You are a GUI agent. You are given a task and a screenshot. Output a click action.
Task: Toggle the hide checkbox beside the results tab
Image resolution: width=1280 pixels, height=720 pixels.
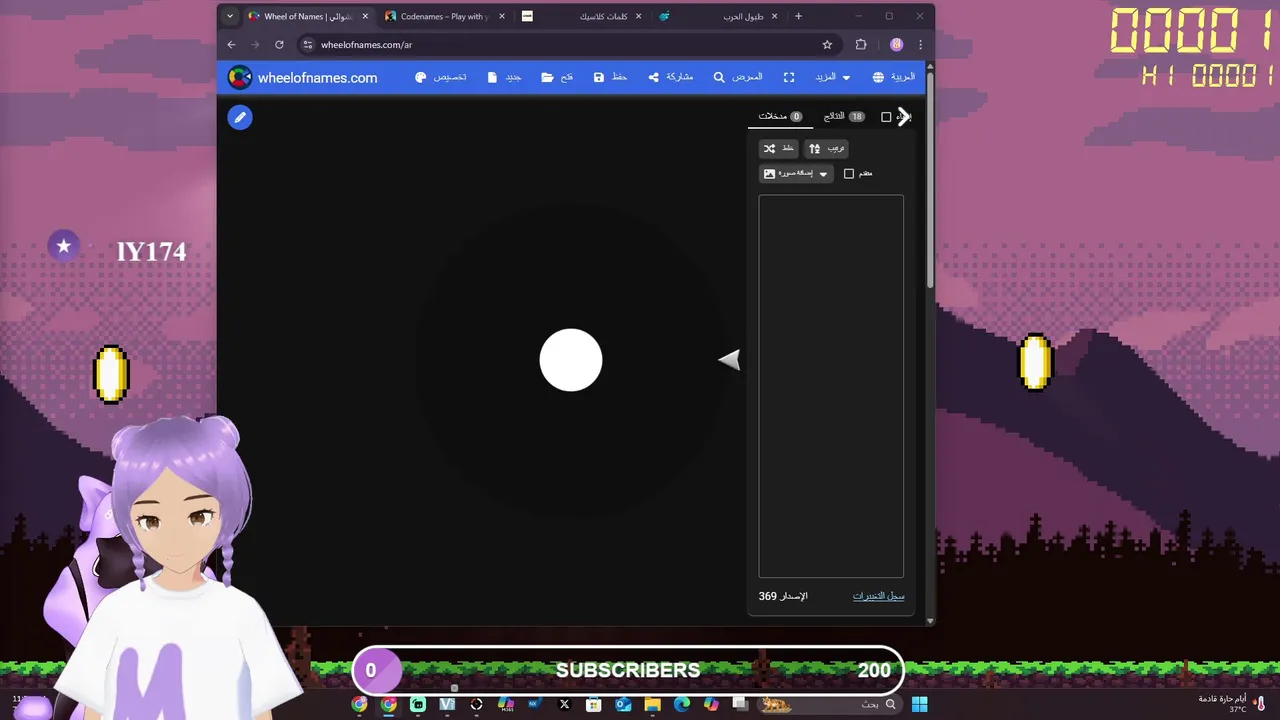[886, 117]
